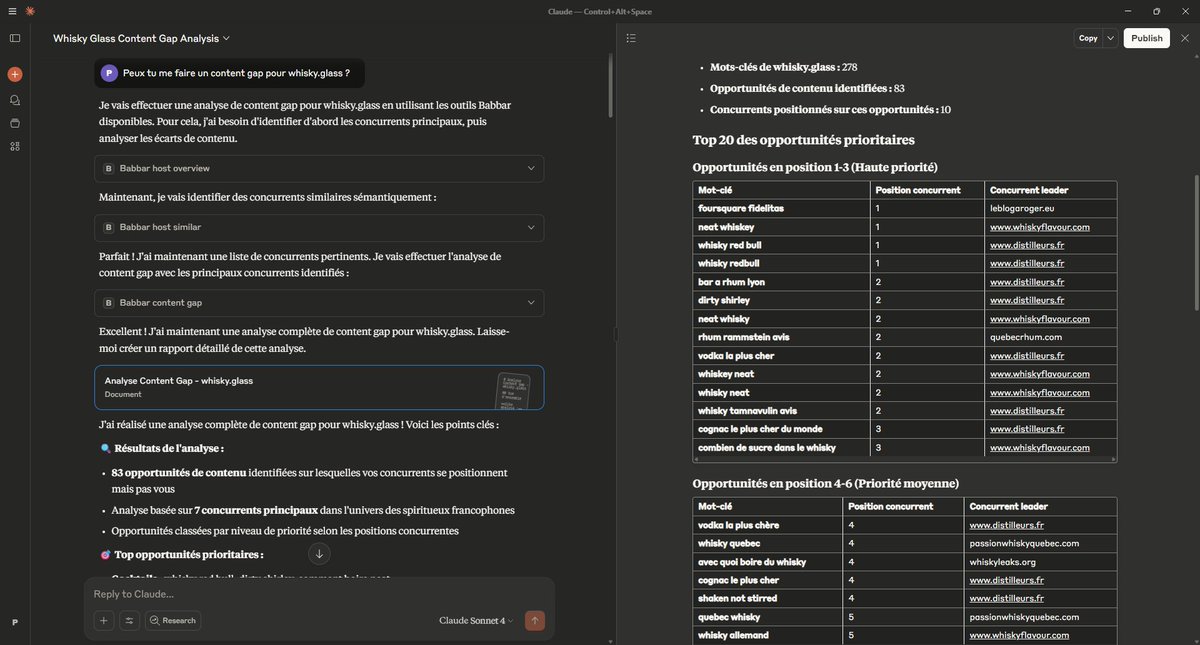Expand the Babbar host similar tool call
The width and height of the screenshot is (1200, 645).
[x=320, y=228]
